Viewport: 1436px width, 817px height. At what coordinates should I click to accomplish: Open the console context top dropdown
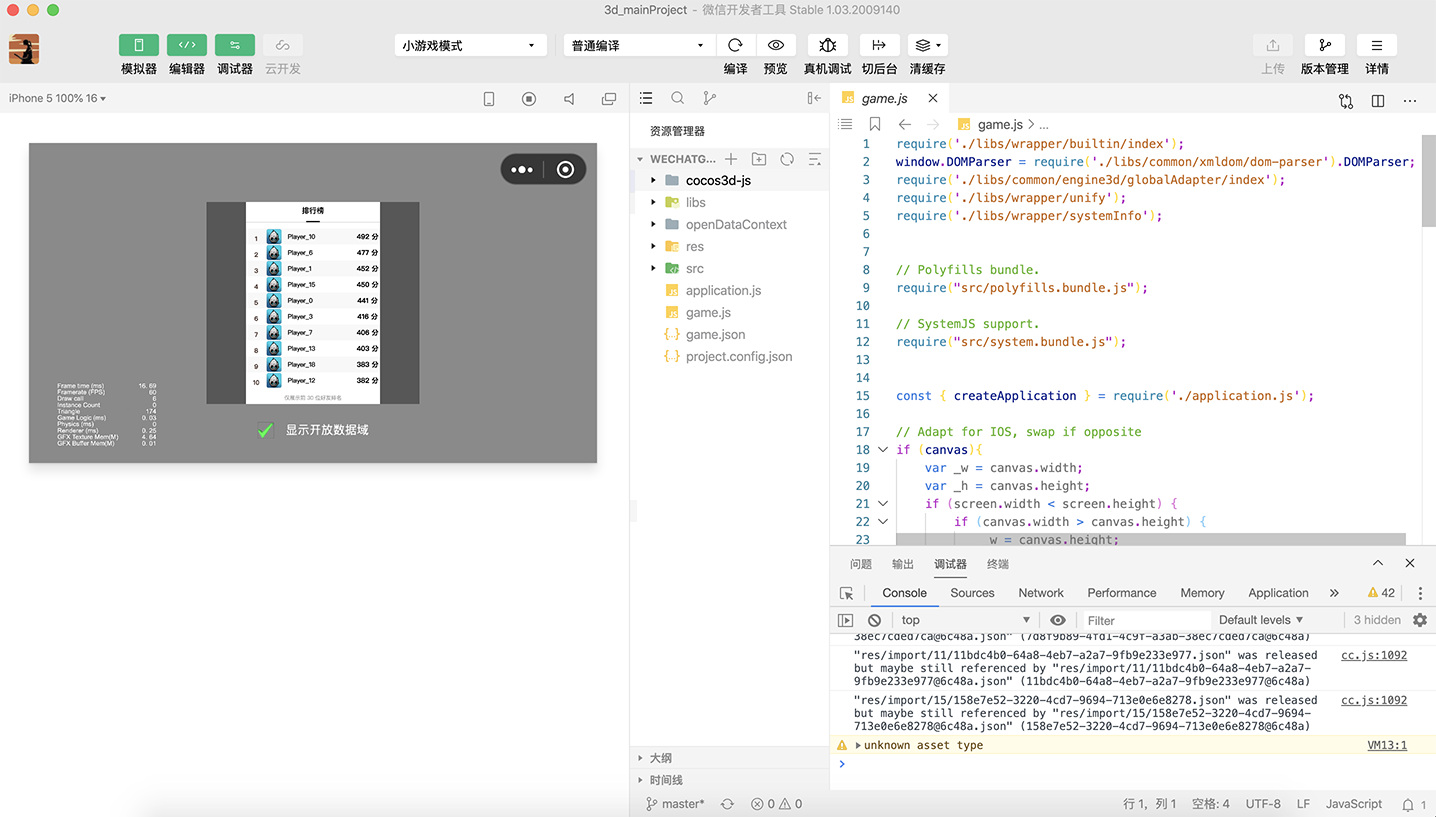pos(966,620)
